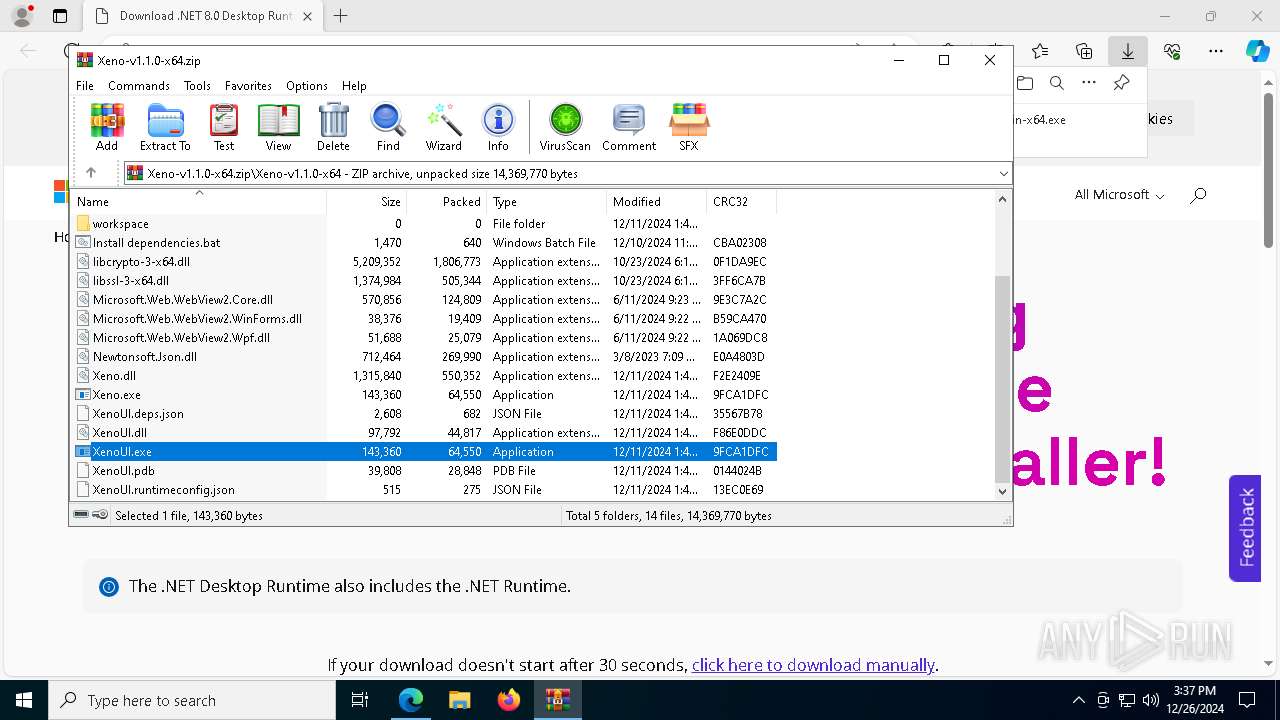Open Edge Favorites star icon
This screenshot has width=1280, height=720.
(1040, 51)
